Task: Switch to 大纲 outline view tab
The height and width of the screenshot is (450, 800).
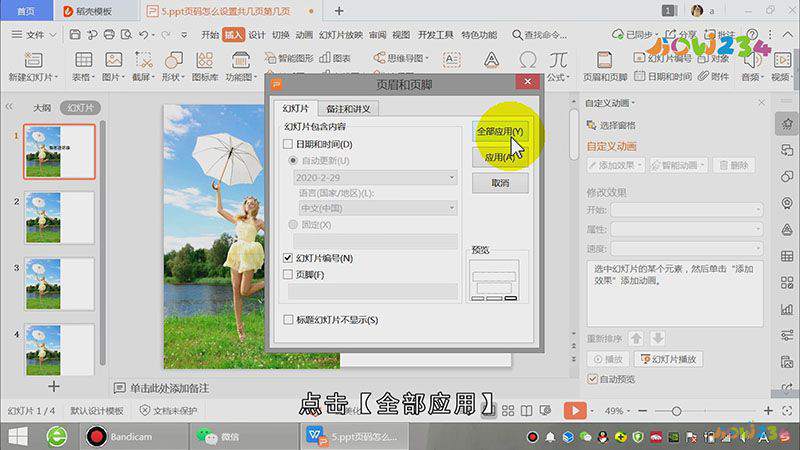Action: pos(42,108)
